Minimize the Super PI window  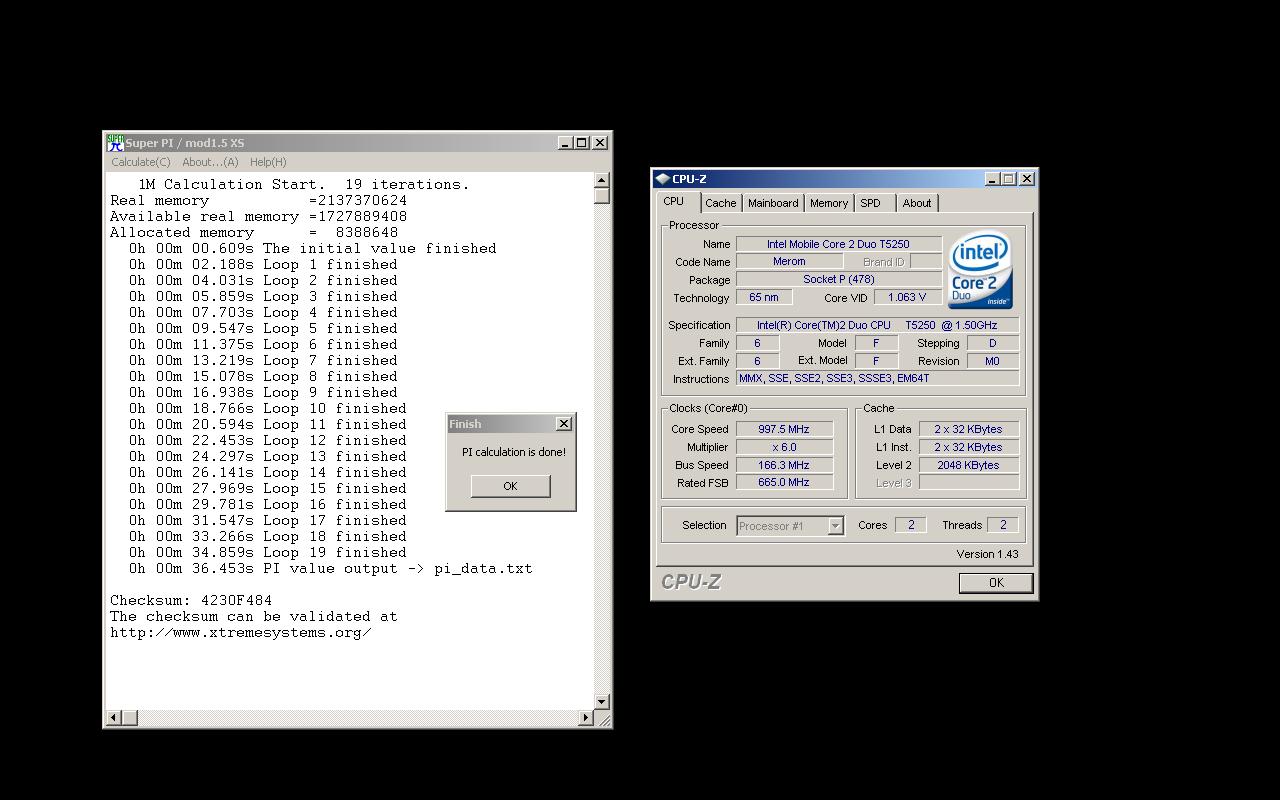[565, 143]
